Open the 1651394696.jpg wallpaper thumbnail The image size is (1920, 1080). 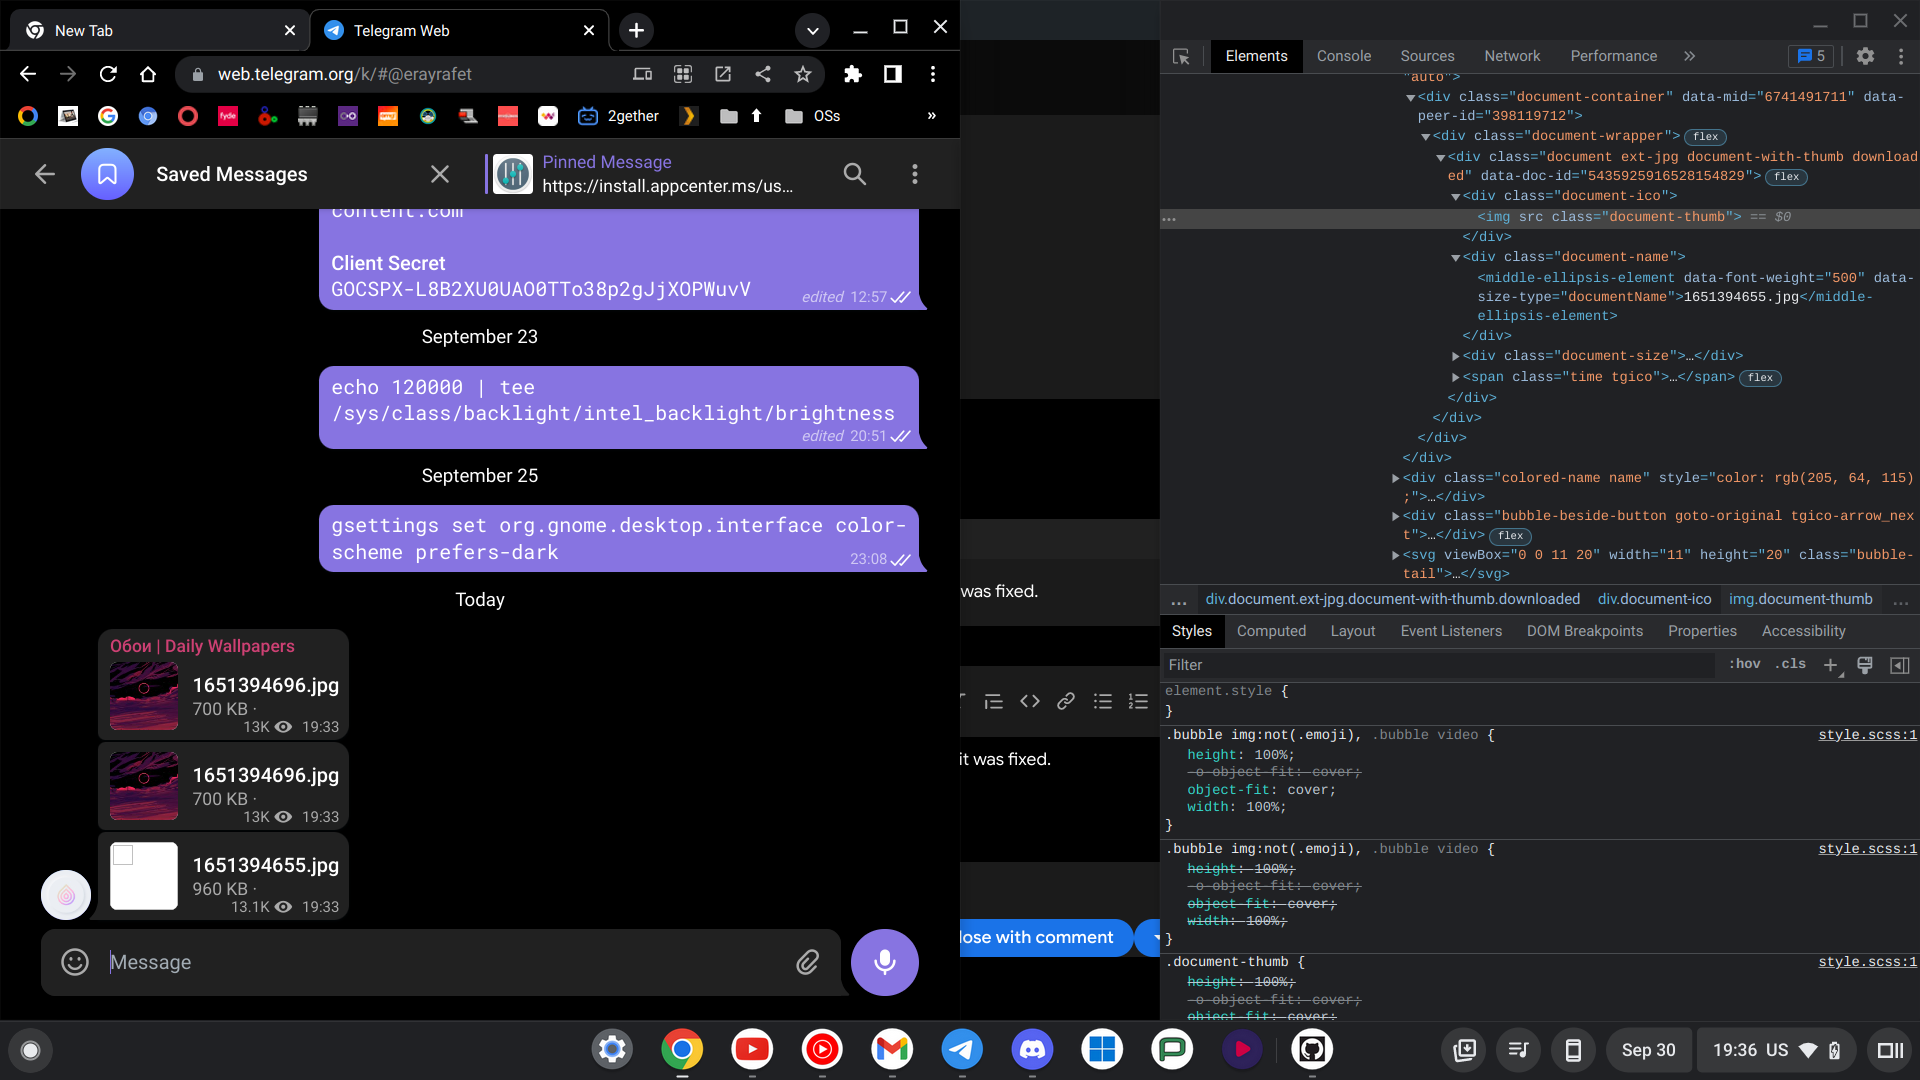point(143,697)
